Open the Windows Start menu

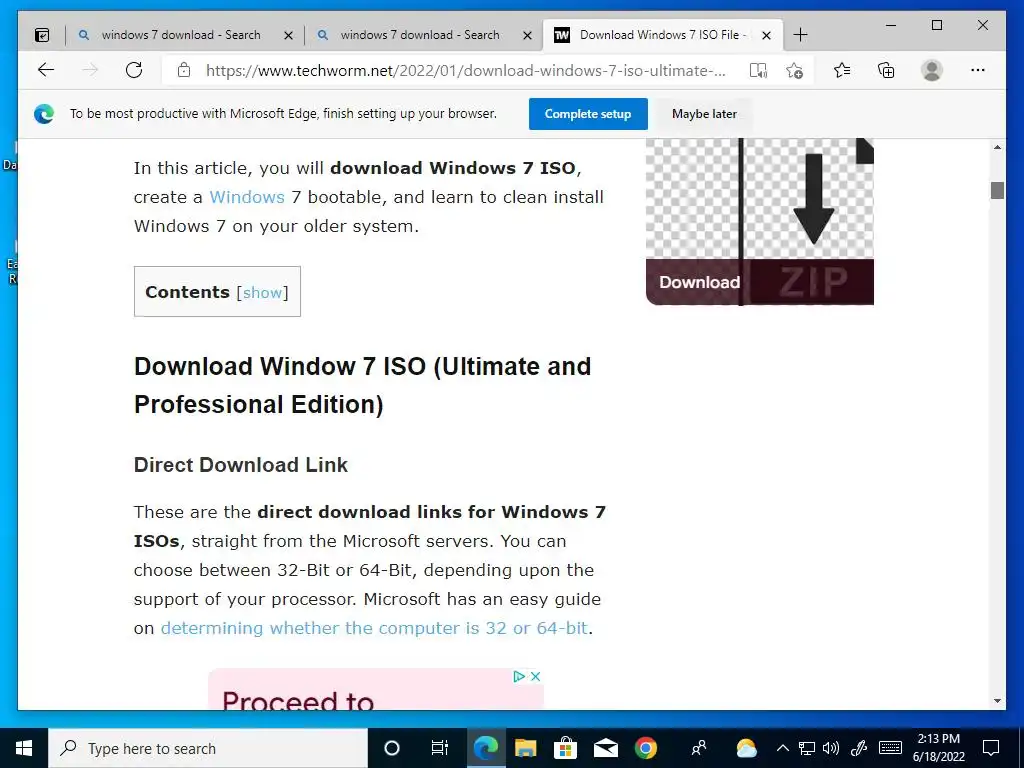[24, 748]
